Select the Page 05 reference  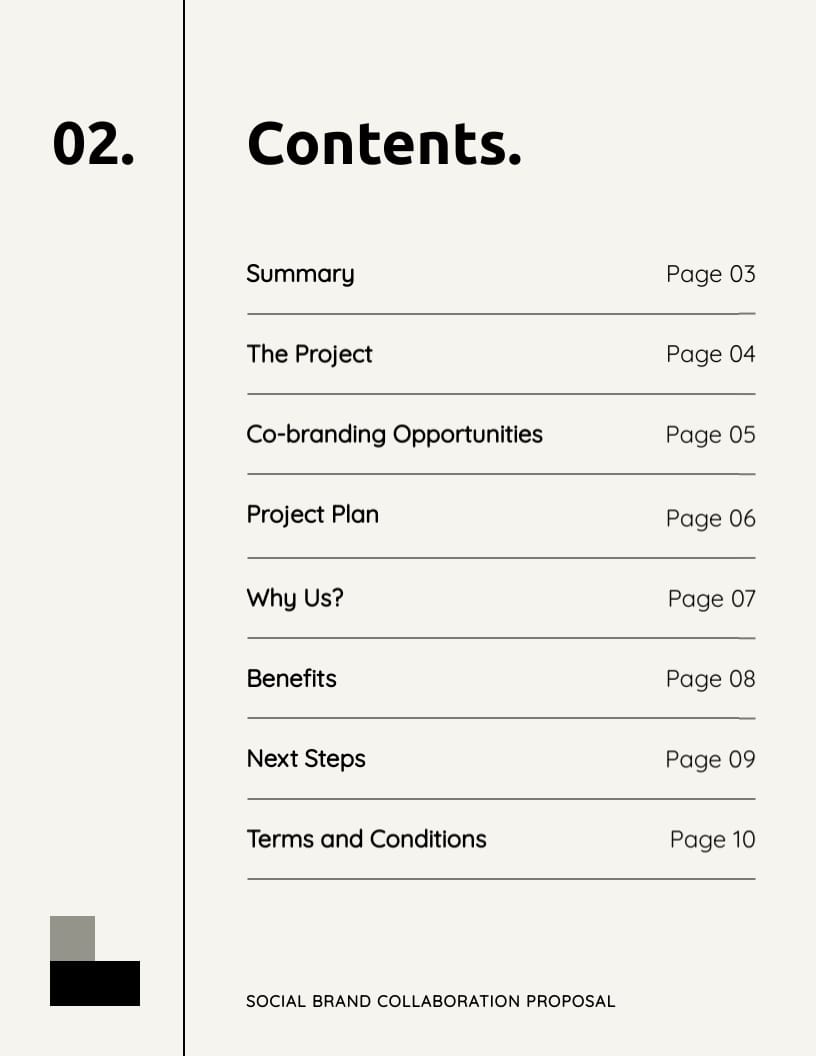pyautogui.click(x=711, y=435)
